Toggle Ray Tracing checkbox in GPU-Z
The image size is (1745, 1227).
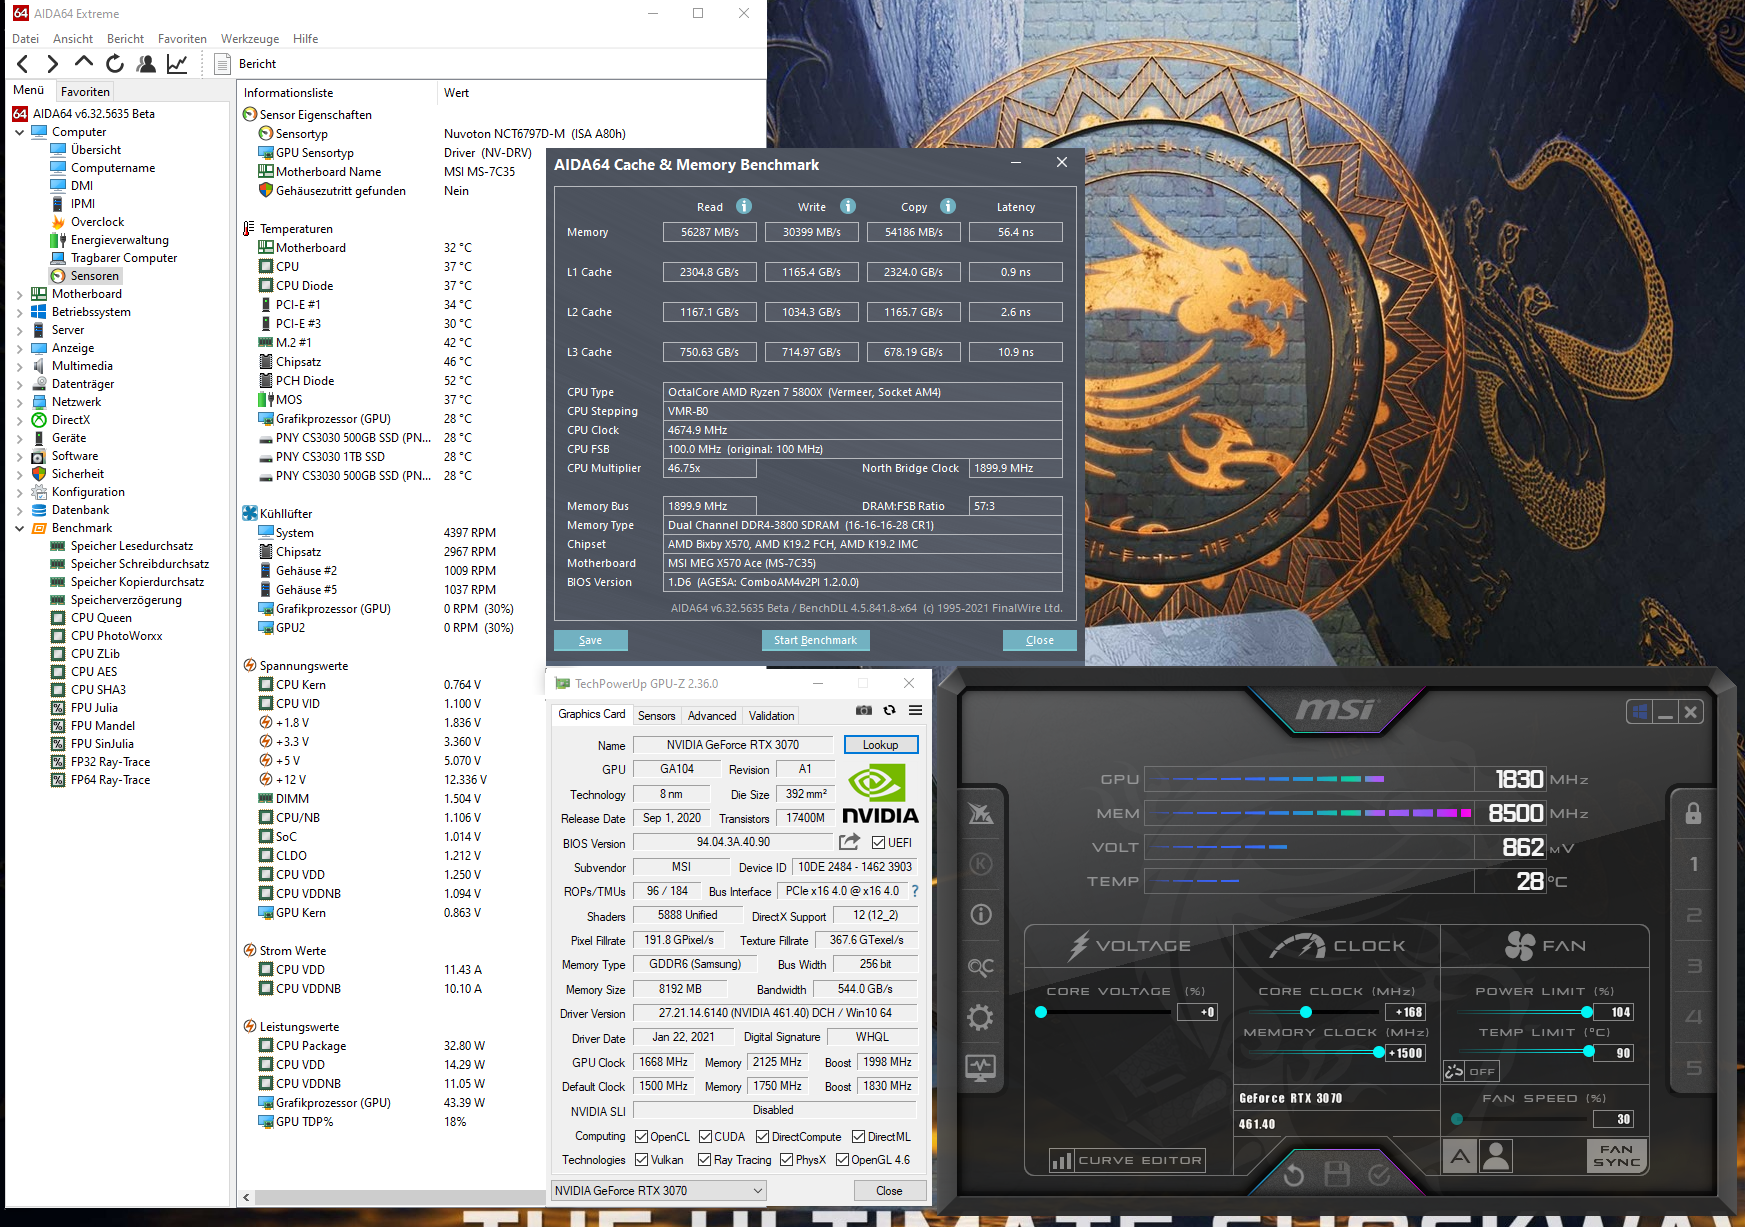click(706, 1160)
